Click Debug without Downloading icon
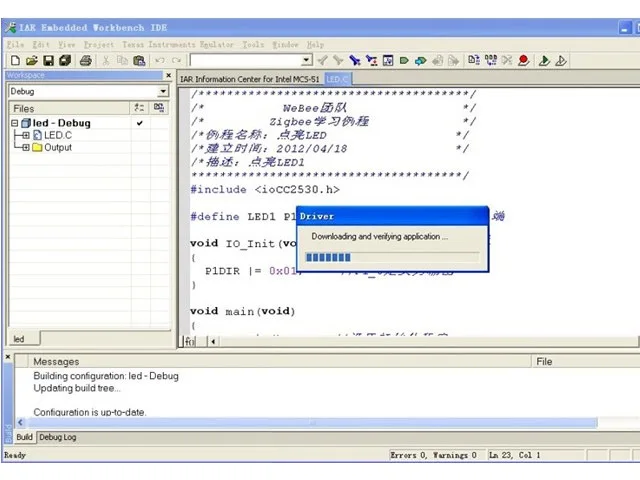The width and height of the screenshot is (640, 480). (561, 61)
